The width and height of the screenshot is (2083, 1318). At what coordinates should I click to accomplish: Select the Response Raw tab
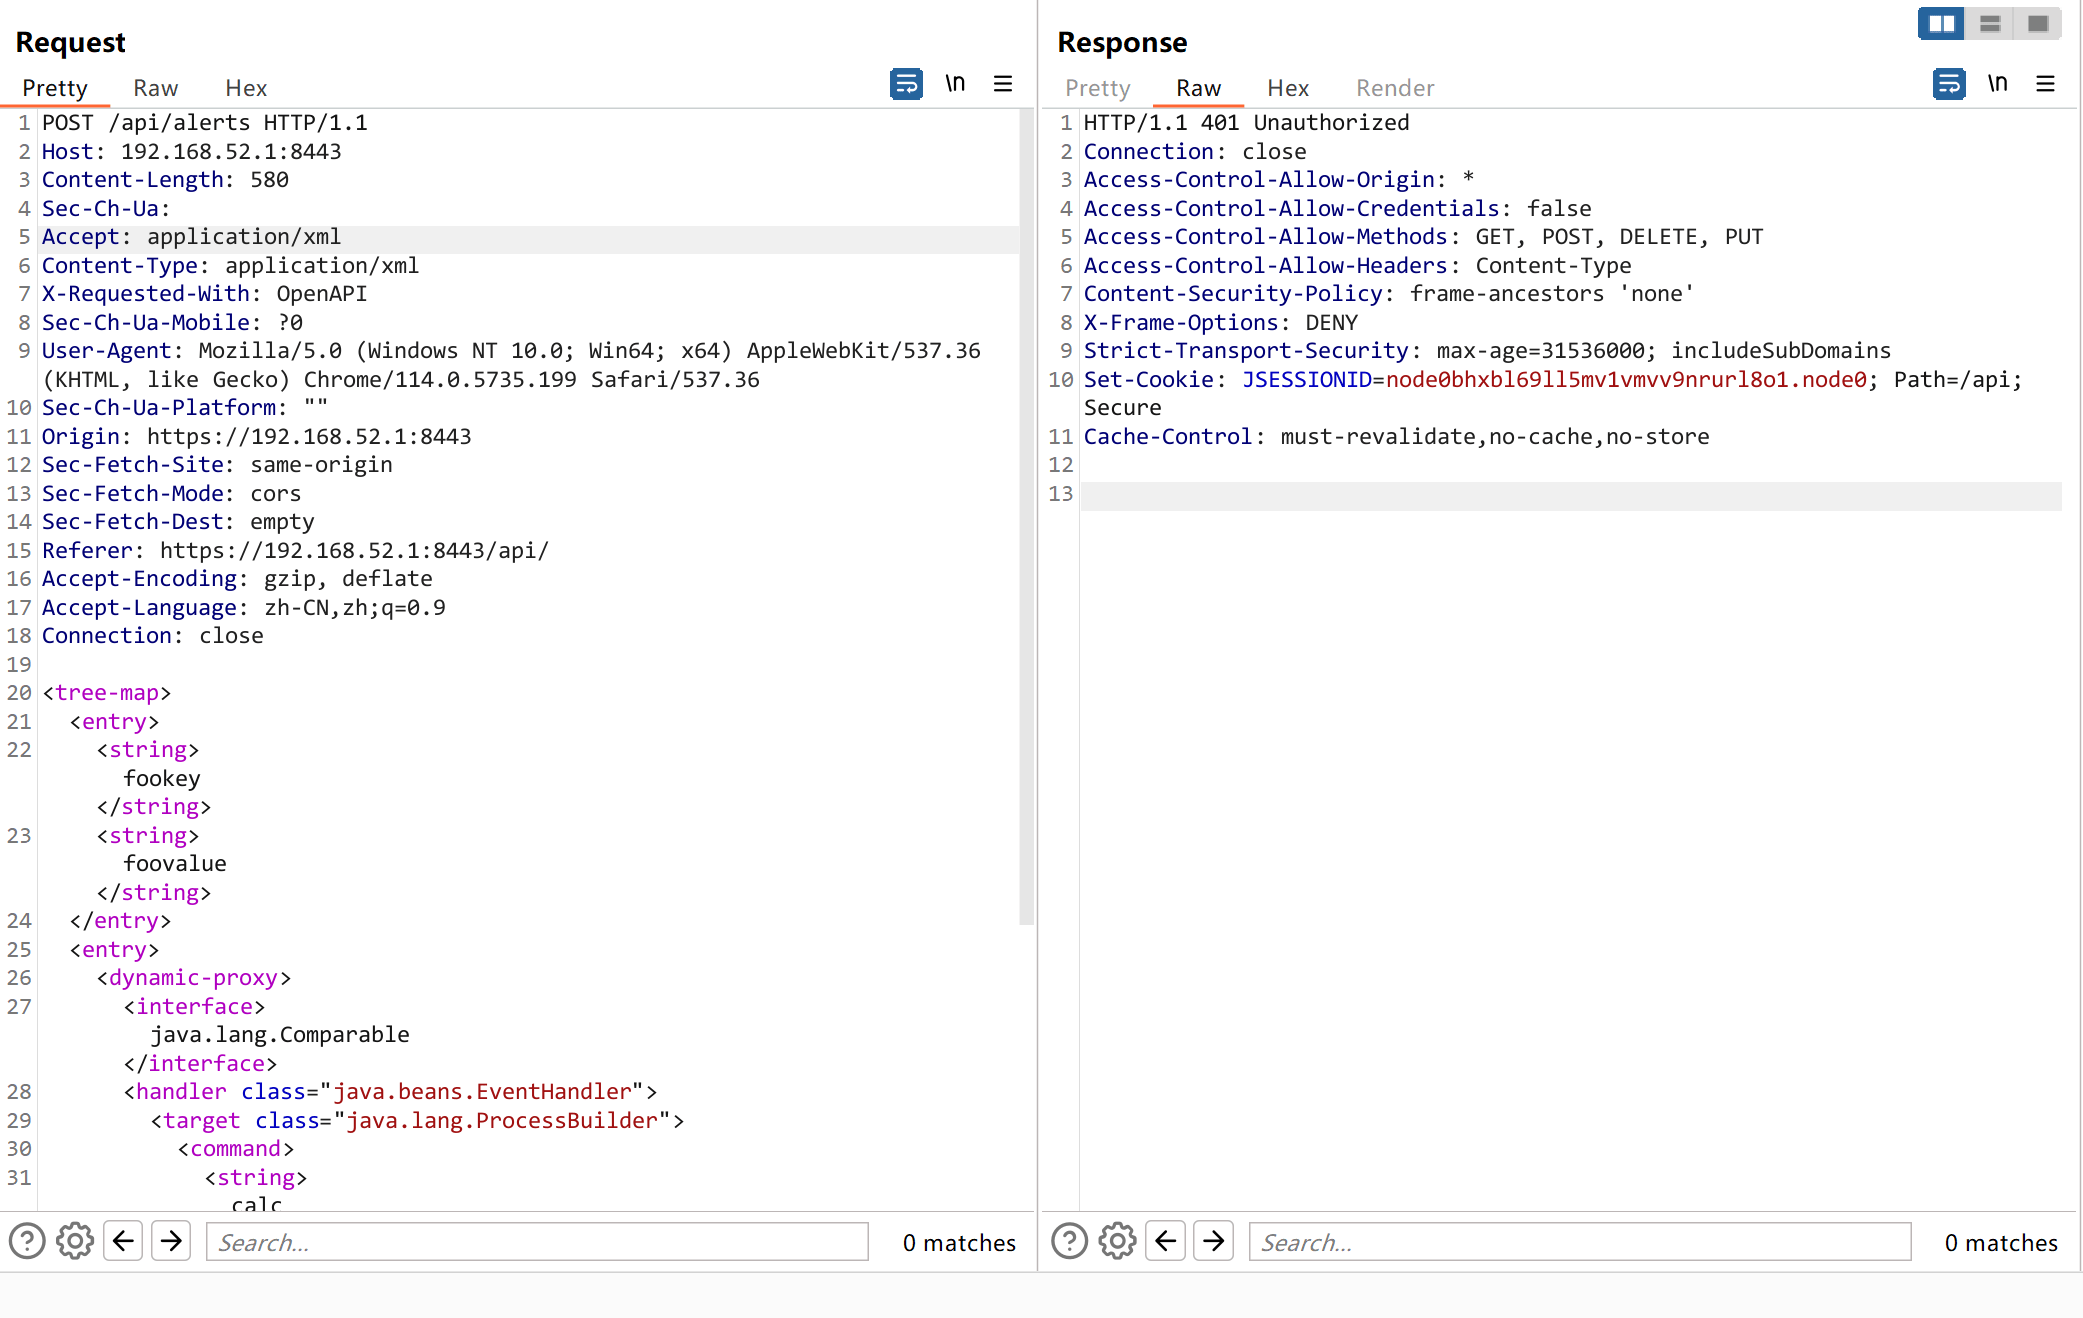tap(1198, 88)
